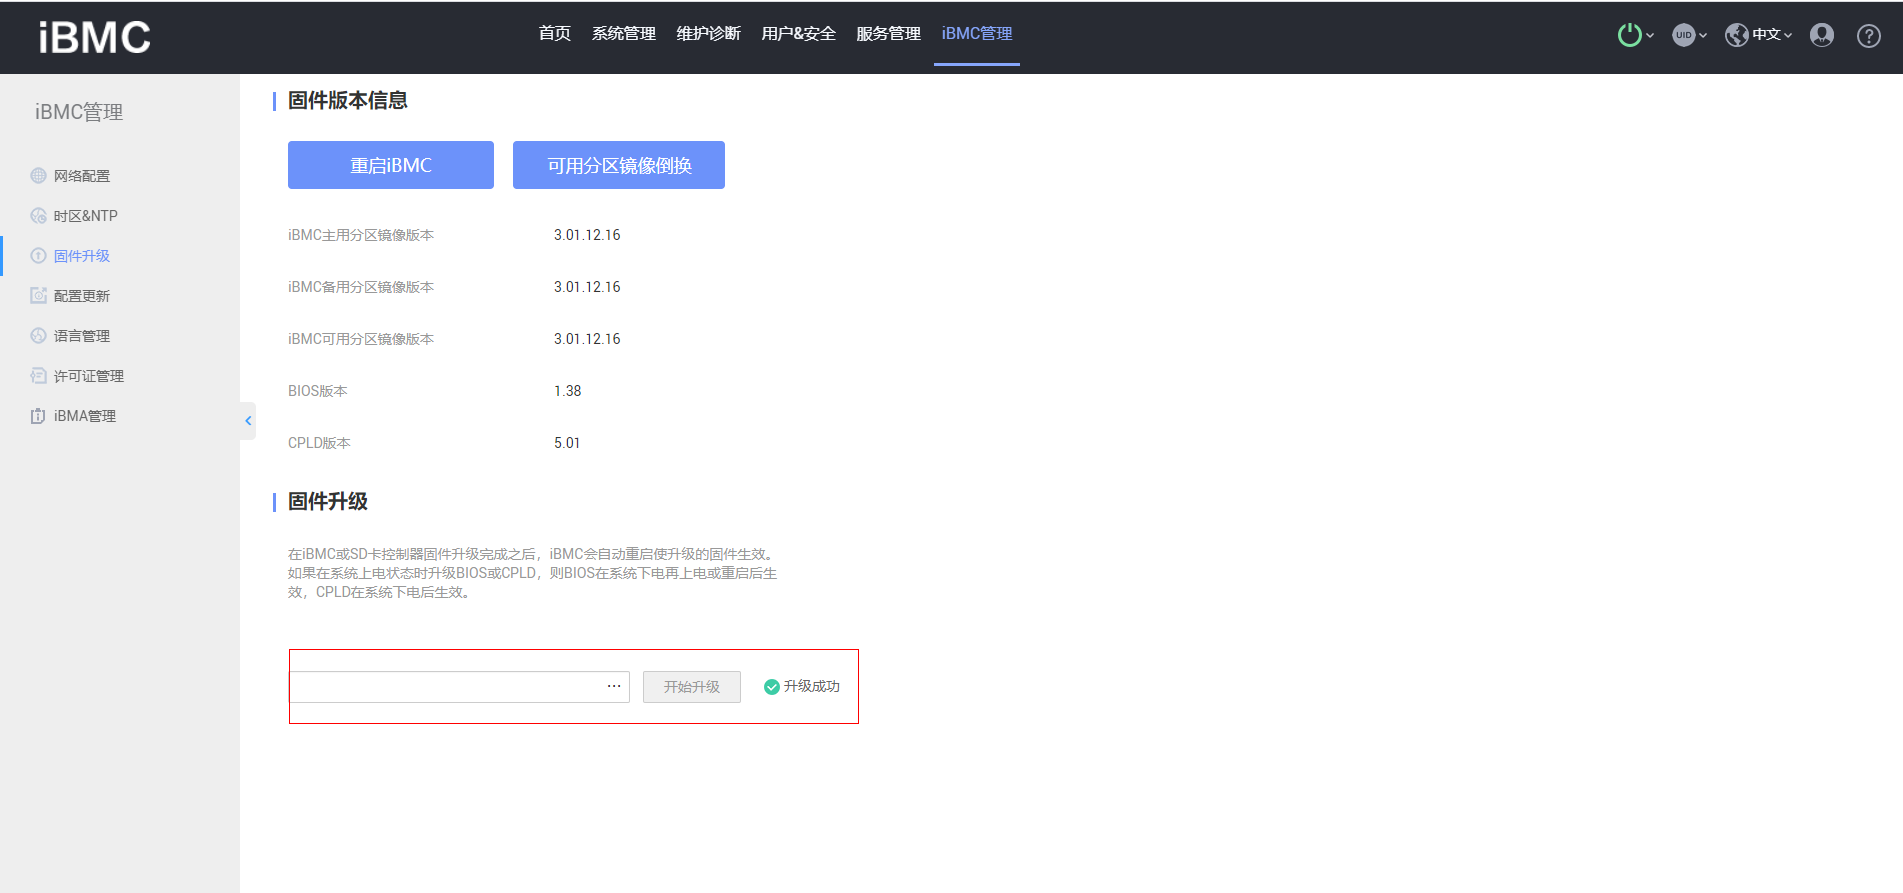Expand the power control dropdown arrow
The image size is (1903, 893).
pyautogui.click(x=1650, y=36)
